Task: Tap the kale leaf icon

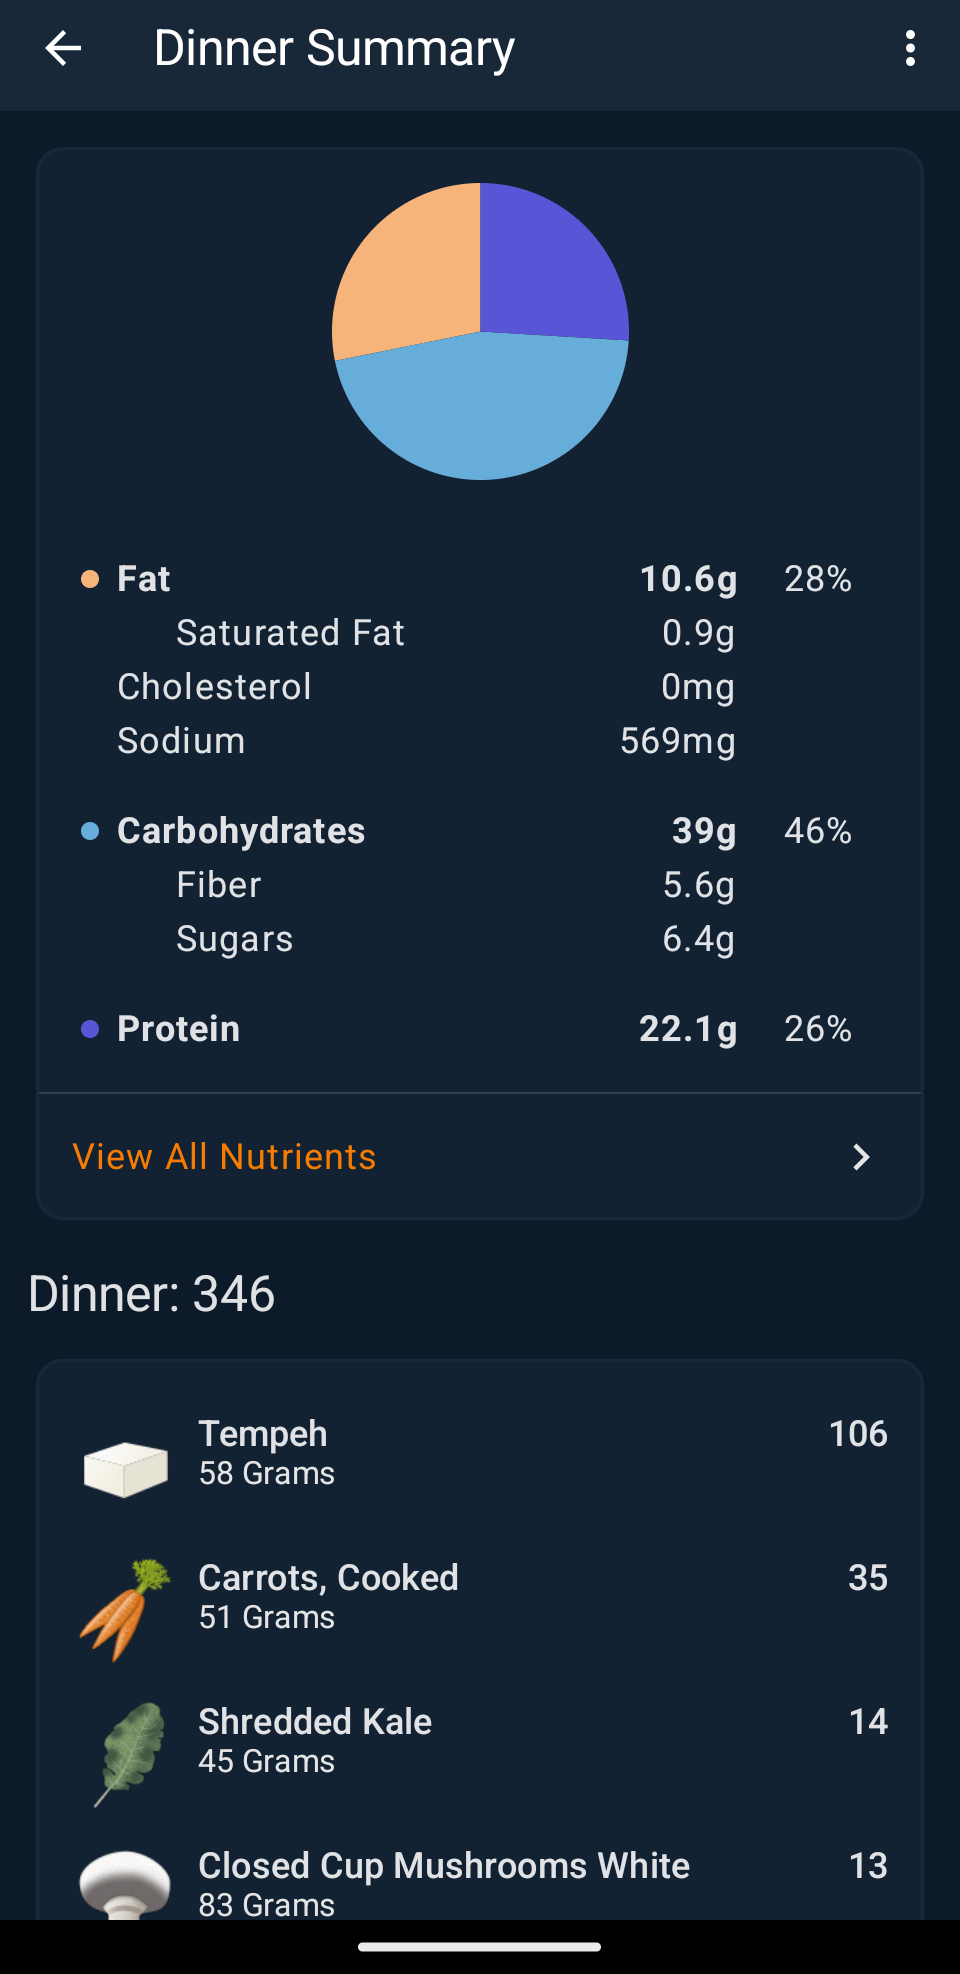Action: [x=130, y=1753]
